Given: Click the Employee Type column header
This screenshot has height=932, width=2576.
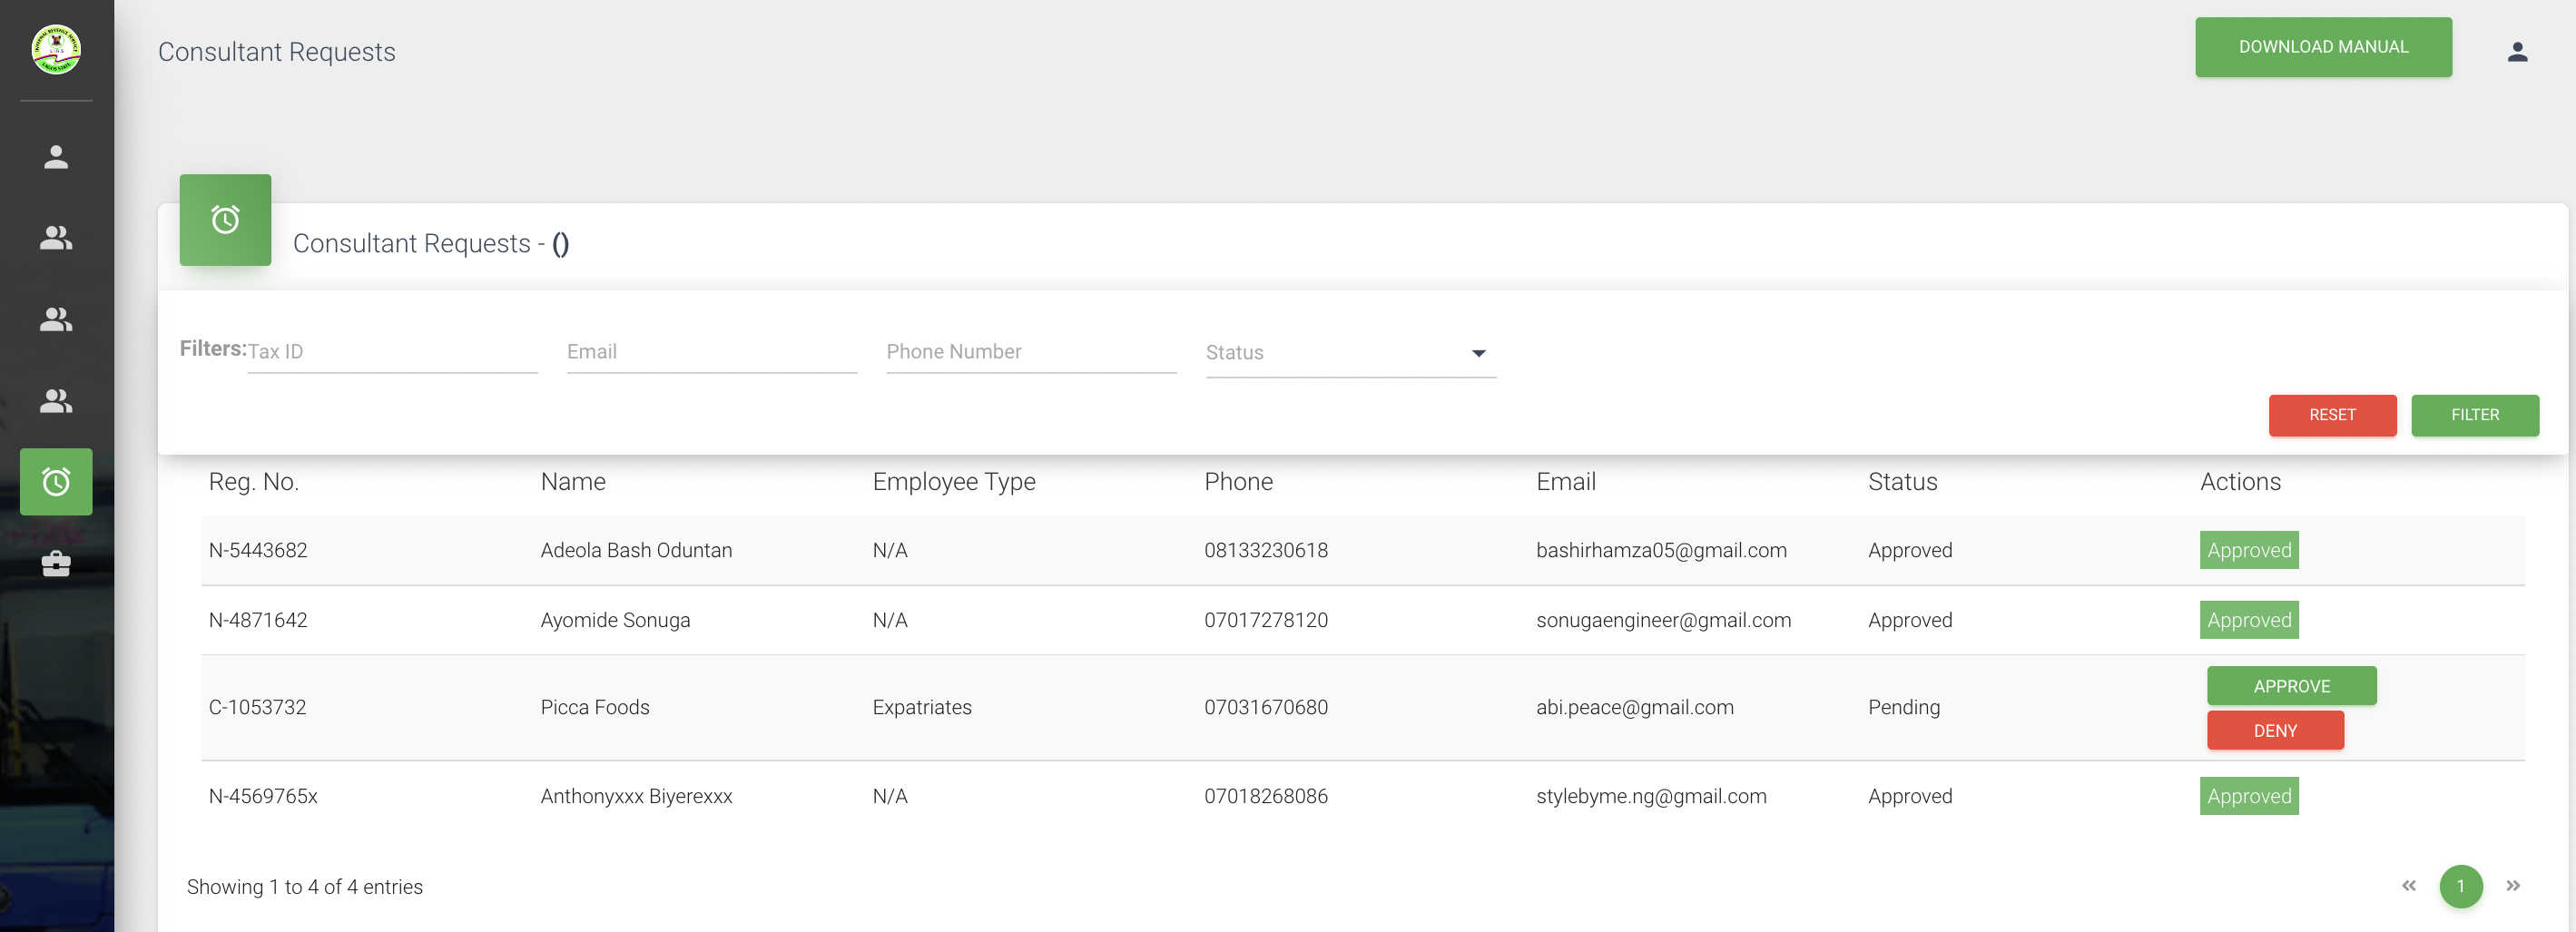Looking at the screenshot, I should [954, 482].
